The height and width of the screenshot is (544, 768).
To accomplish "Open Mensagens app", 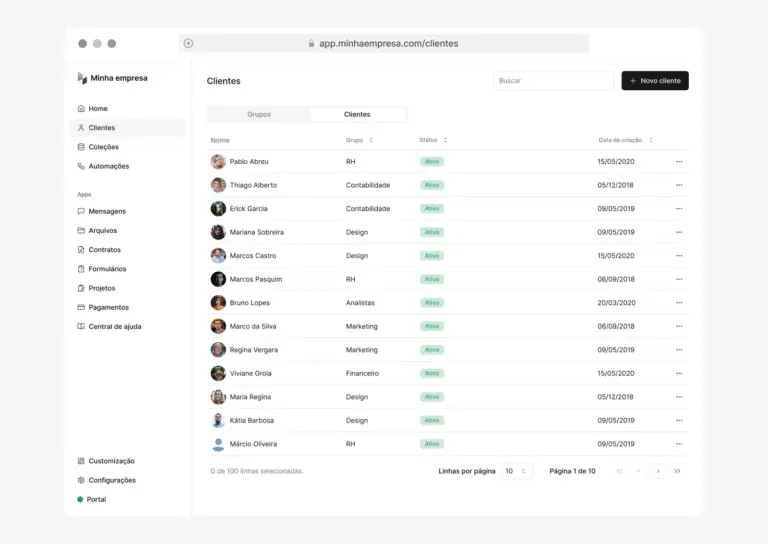I will coord(102,211).
